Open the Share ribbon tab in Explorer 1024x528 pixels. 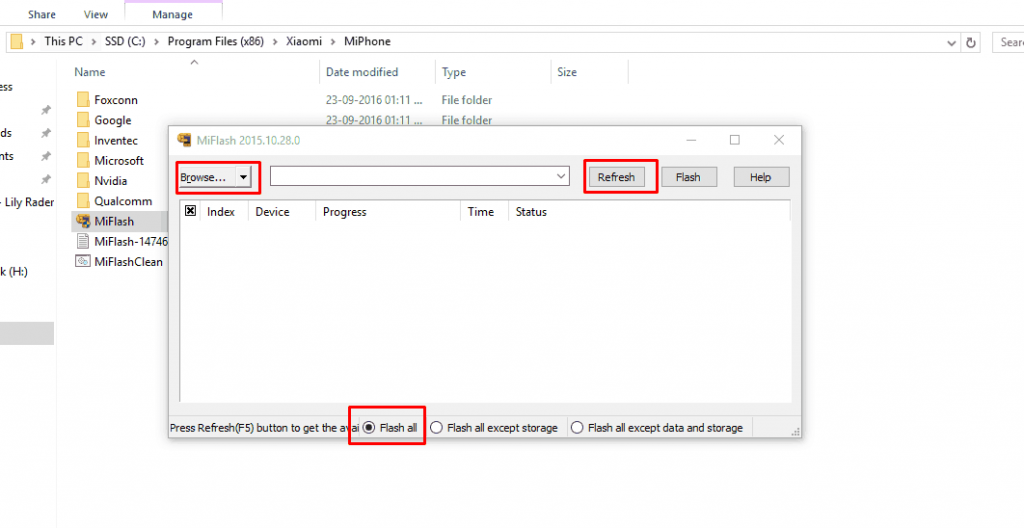click(x=42, y=14)
